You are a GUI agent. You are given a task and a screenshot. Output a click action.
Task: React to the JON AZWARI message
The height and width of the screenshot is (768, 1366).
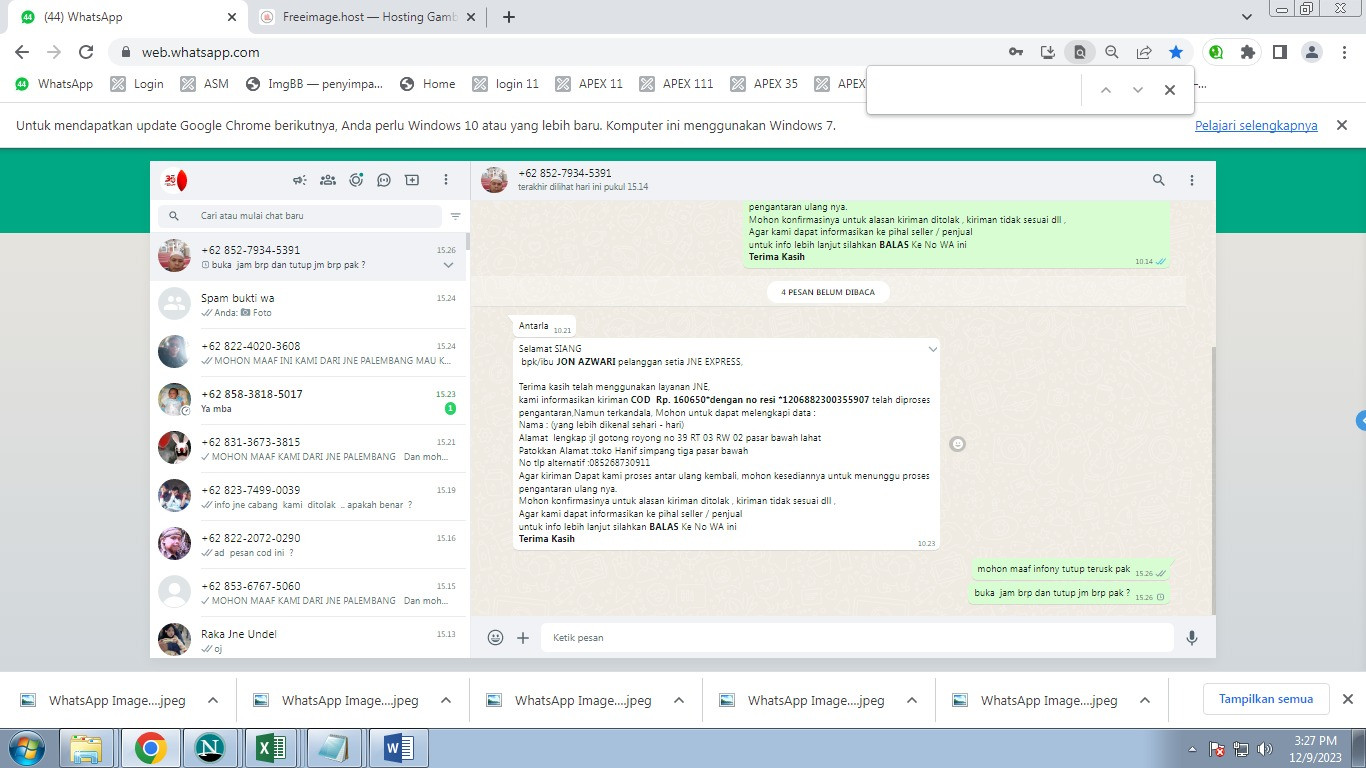pos(957,443)
